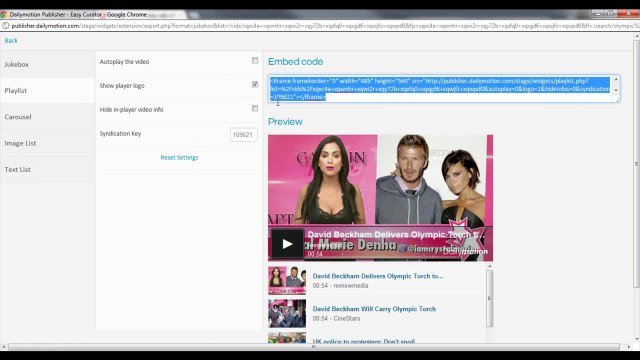640x360 pixels.
Task: Click the Syndication Key input field
Action: coord(244,135)
